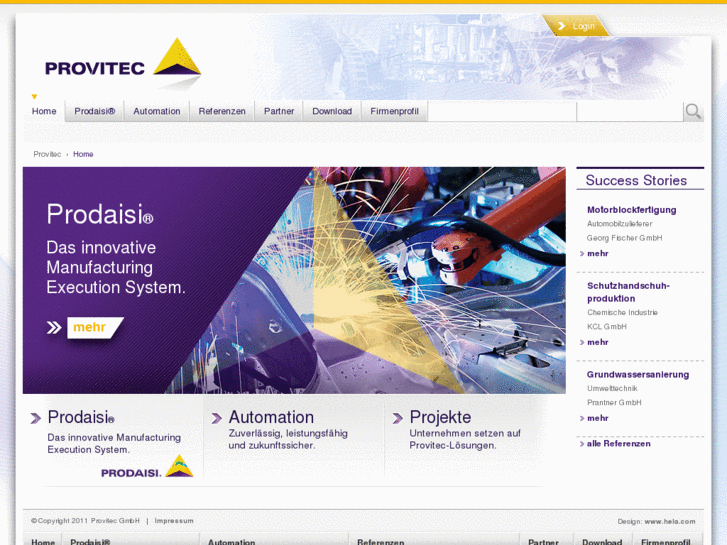727x545 pixels.
Task: Visit the www.hela.com design link
Action: (670, 521)
